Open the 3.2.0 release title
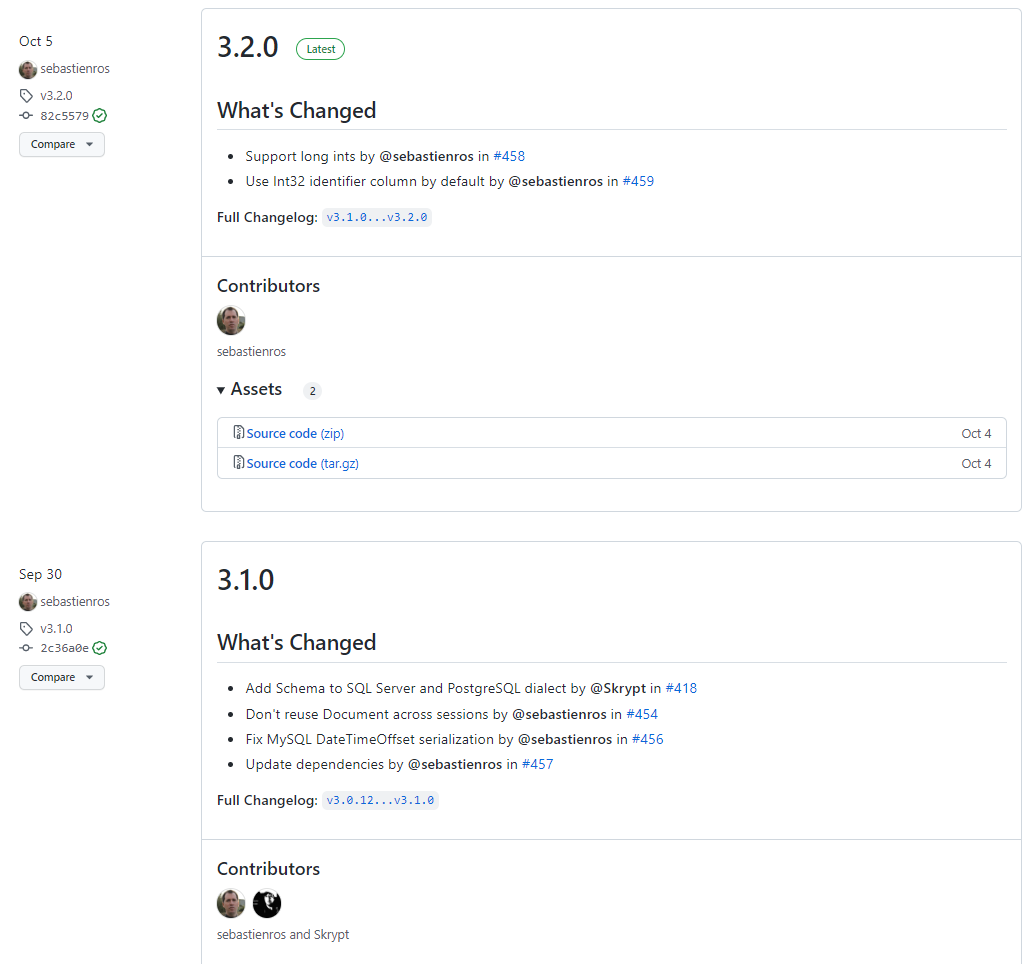This screenshot has height=964, width=1033. (x=248, y=47)
